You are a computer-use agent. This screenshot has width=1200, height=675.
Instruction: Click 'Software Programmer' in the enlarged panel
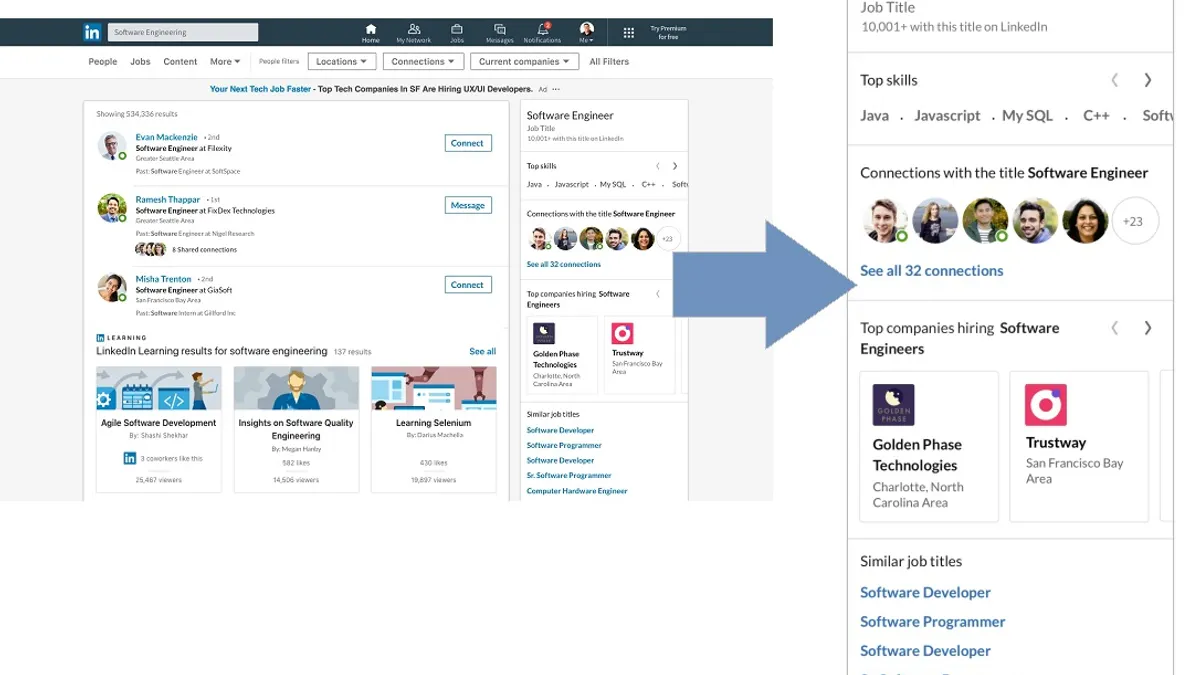(933, 622)
